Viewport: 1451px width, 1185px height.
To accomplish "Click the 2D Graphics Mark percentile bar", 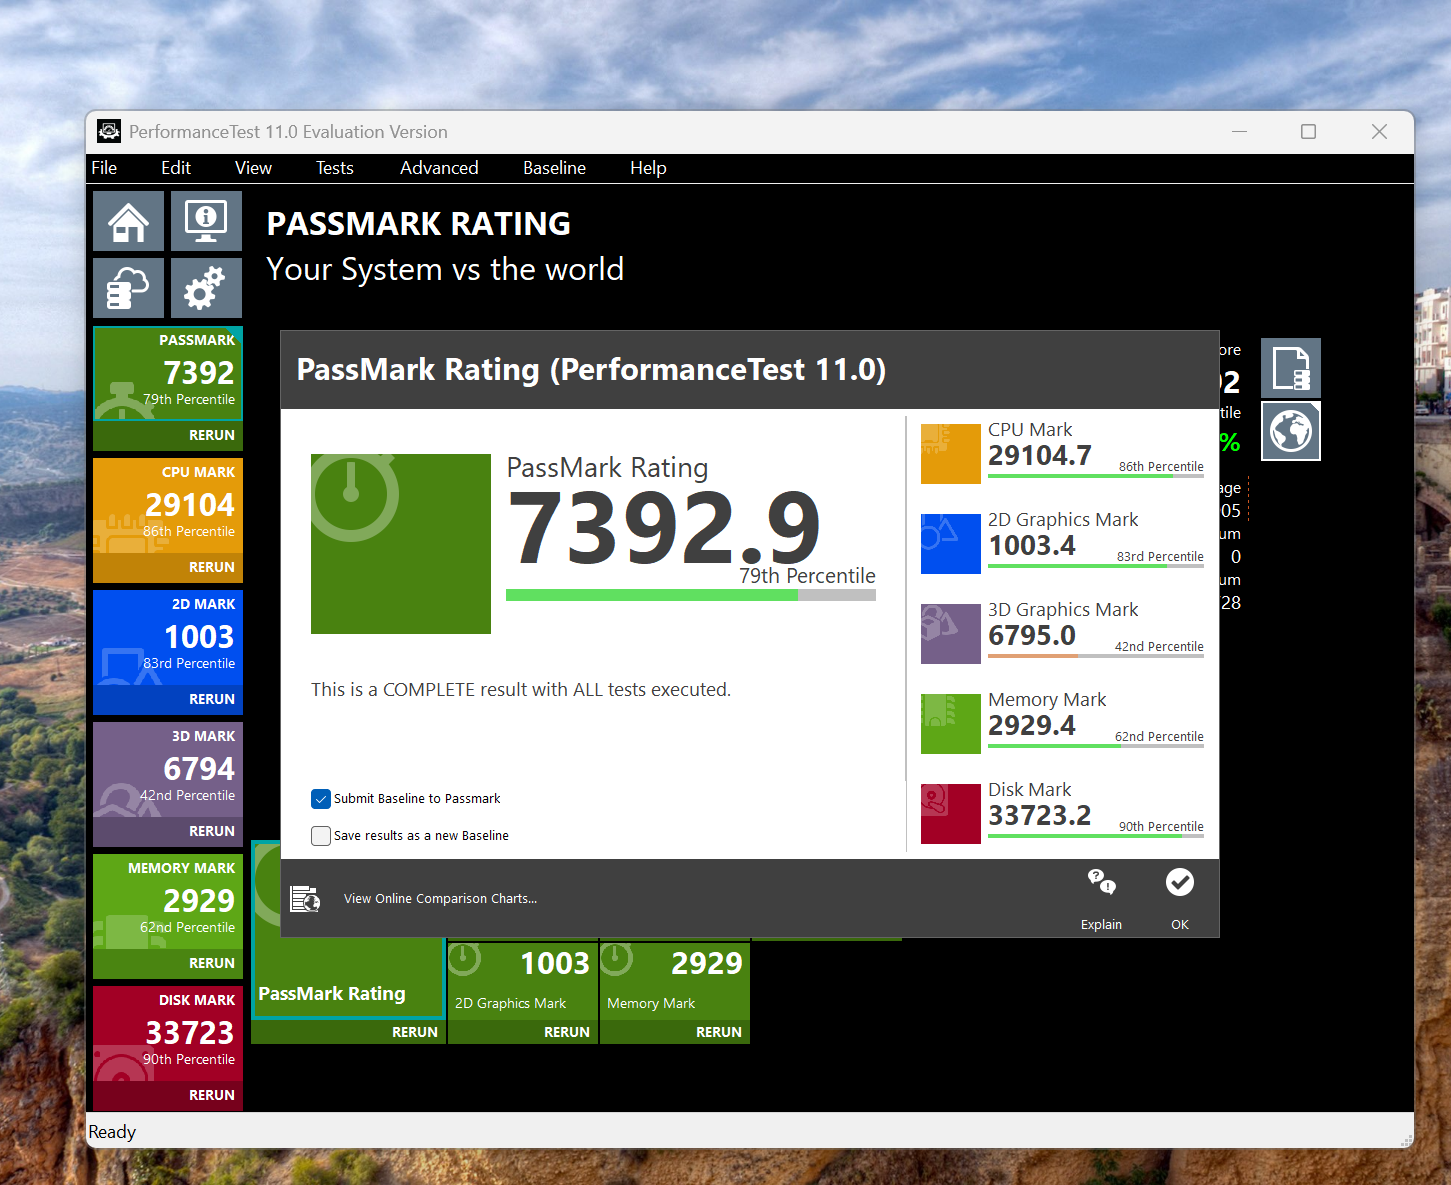I will pos(1096,566).
